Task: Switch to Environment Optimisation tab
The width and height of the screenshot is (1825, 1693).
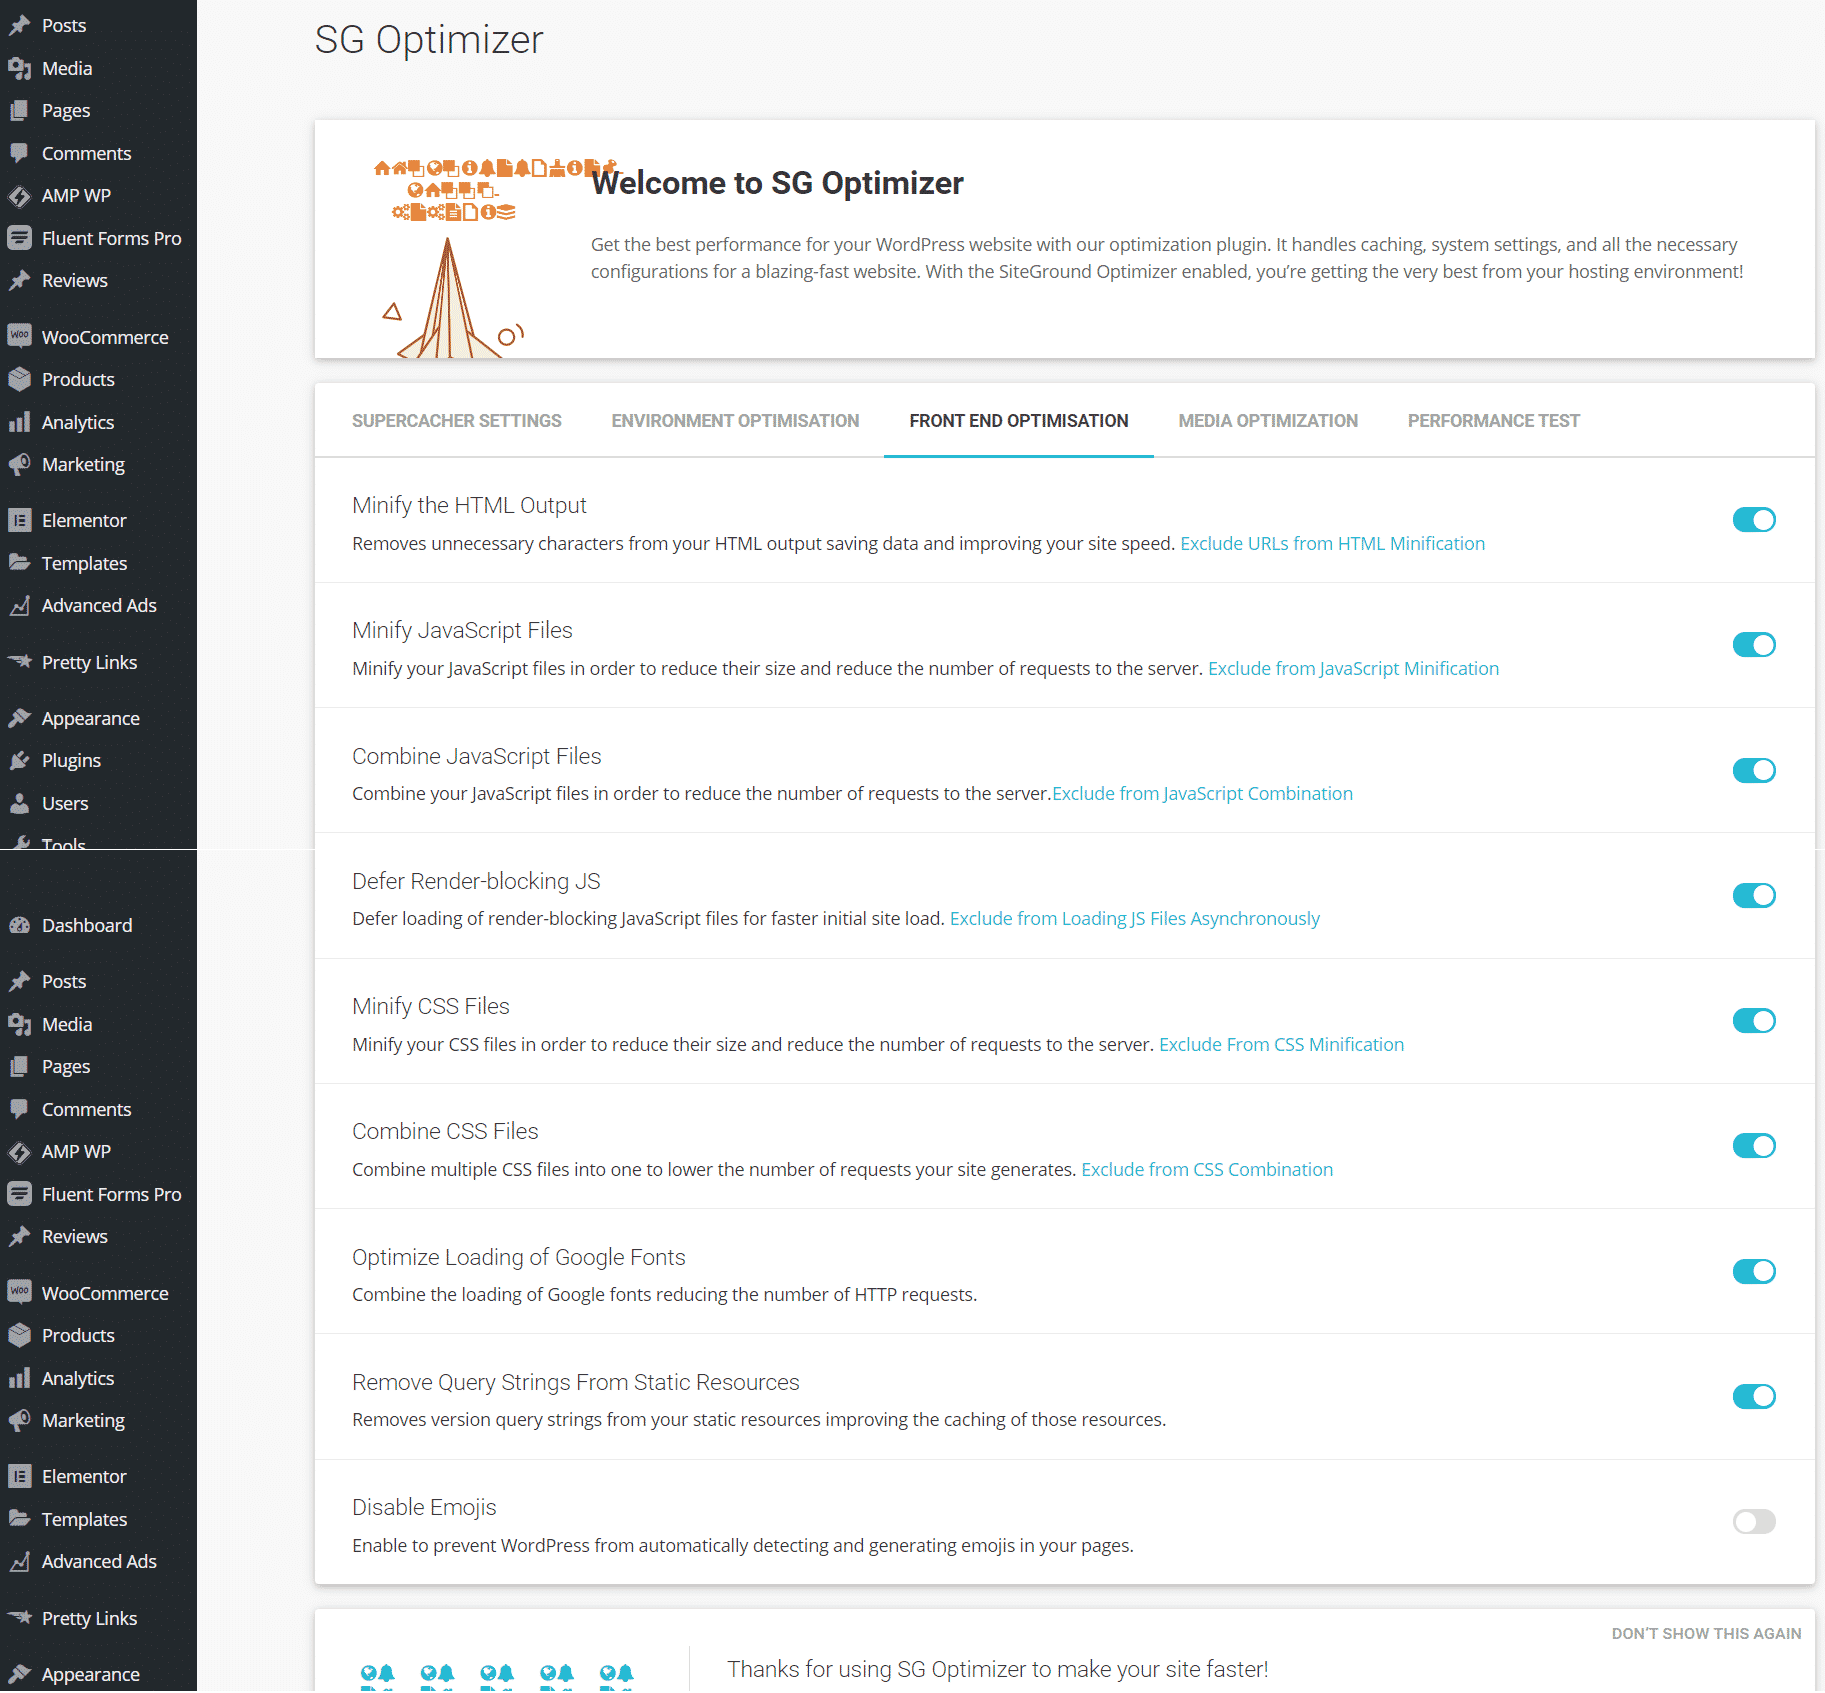Action: (x=735, y=421)
